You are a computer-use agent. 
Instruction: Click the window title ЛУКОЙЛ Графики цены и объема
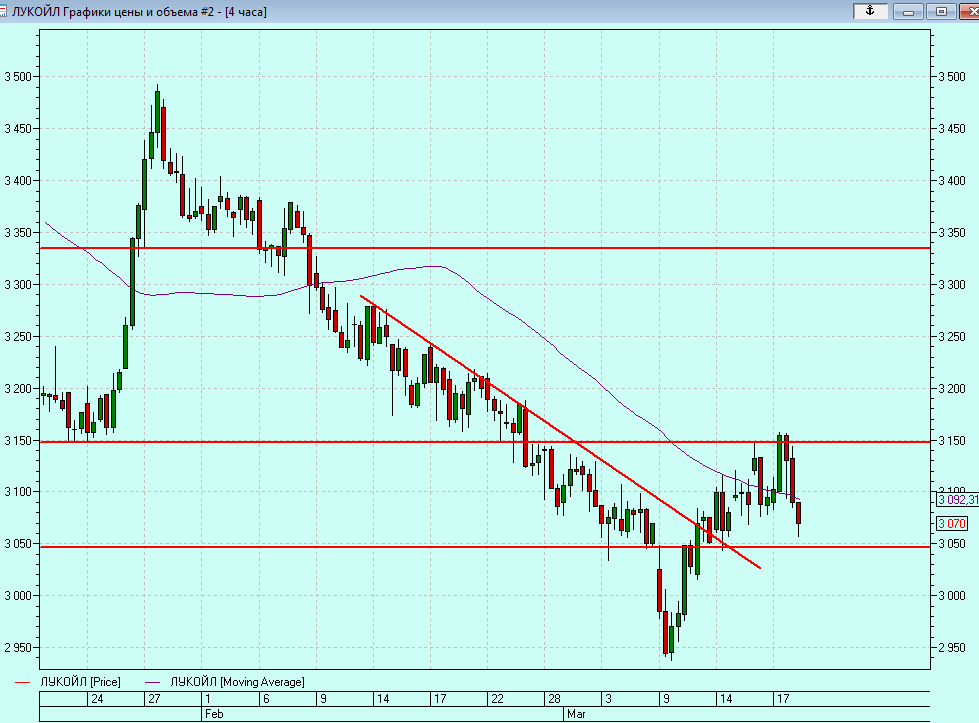139,12
